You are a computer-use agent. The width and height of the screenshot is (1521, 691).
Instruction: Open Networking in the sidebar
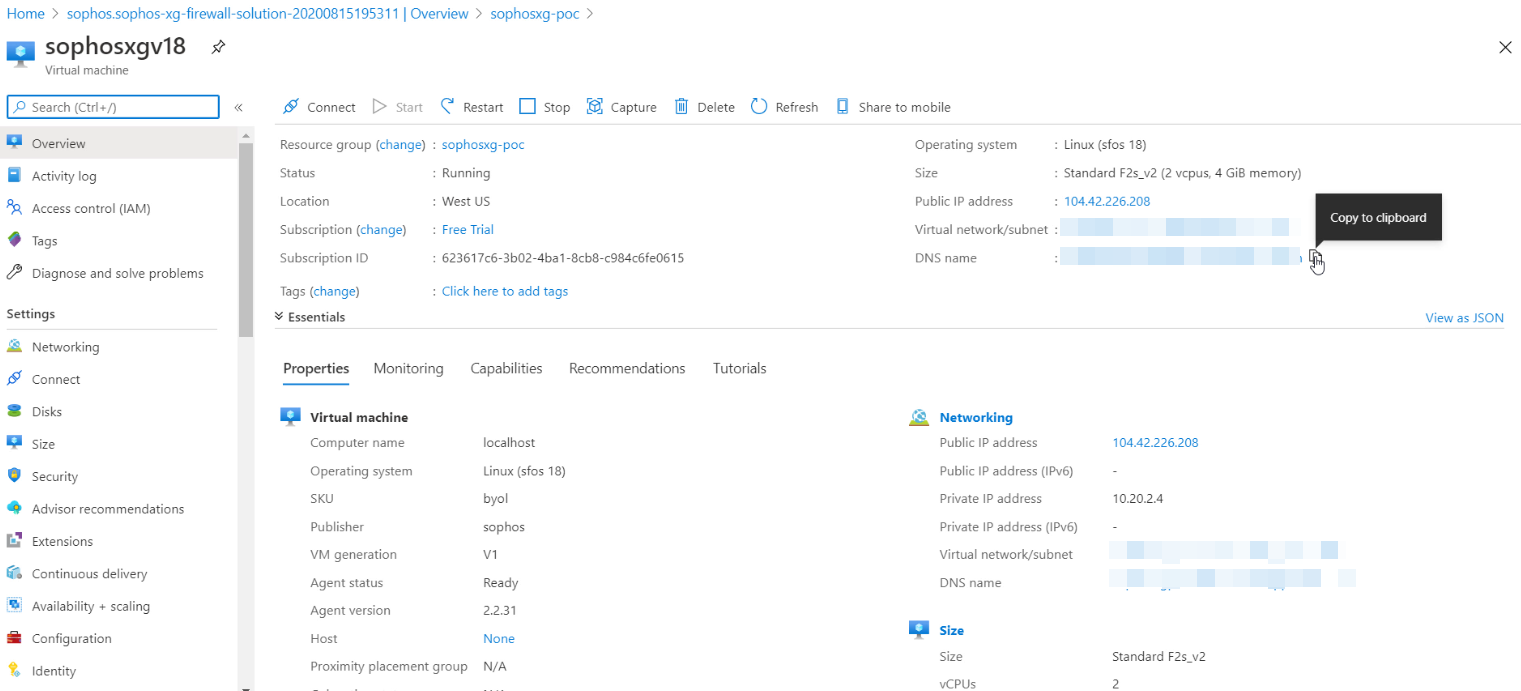tap(65, 347)
